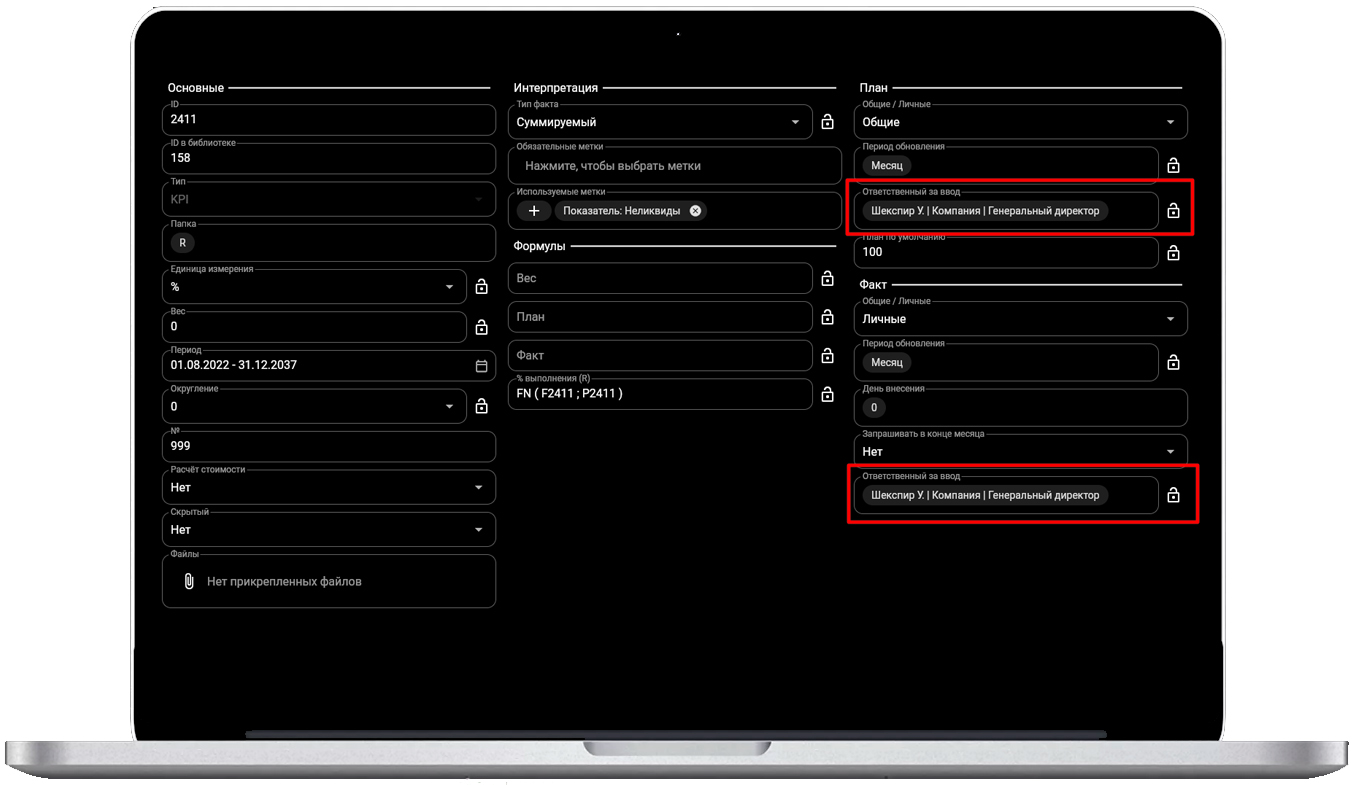Click the lock icon beside Тип факта

827,122
